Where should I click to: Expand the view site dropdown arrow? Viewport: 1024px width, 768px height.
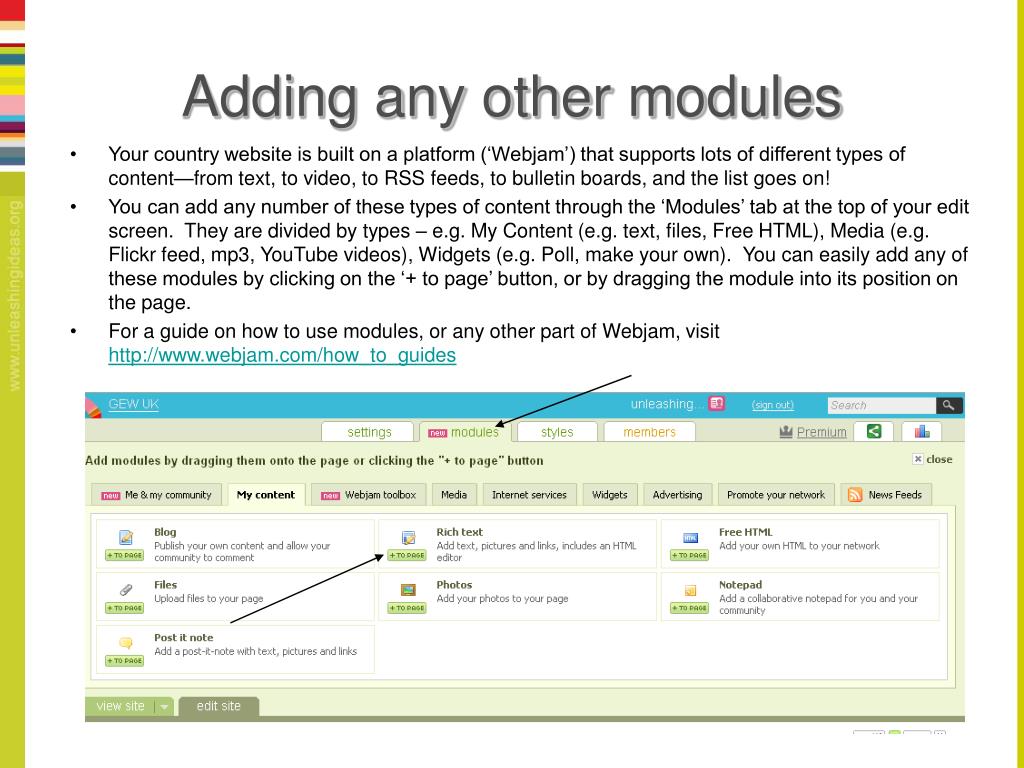tap(164, 707)
